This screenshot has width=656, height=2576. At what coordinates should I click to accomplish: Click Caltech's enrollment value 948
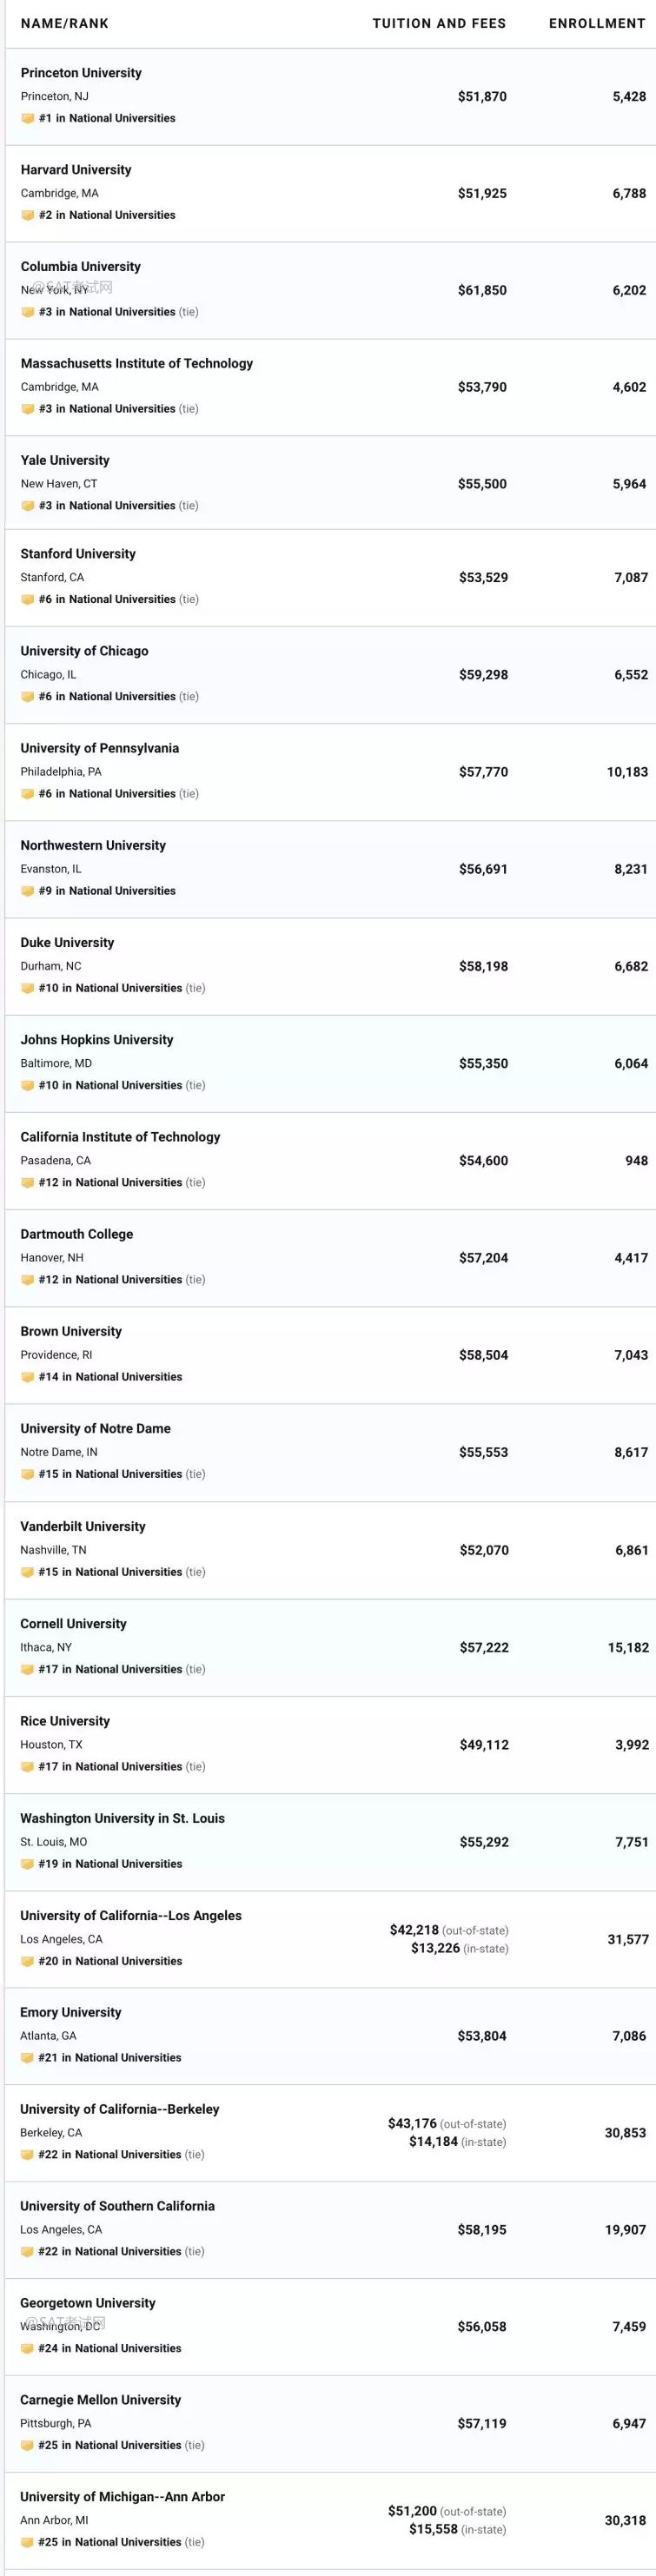pyautogui.click(x=636, y=1161)
